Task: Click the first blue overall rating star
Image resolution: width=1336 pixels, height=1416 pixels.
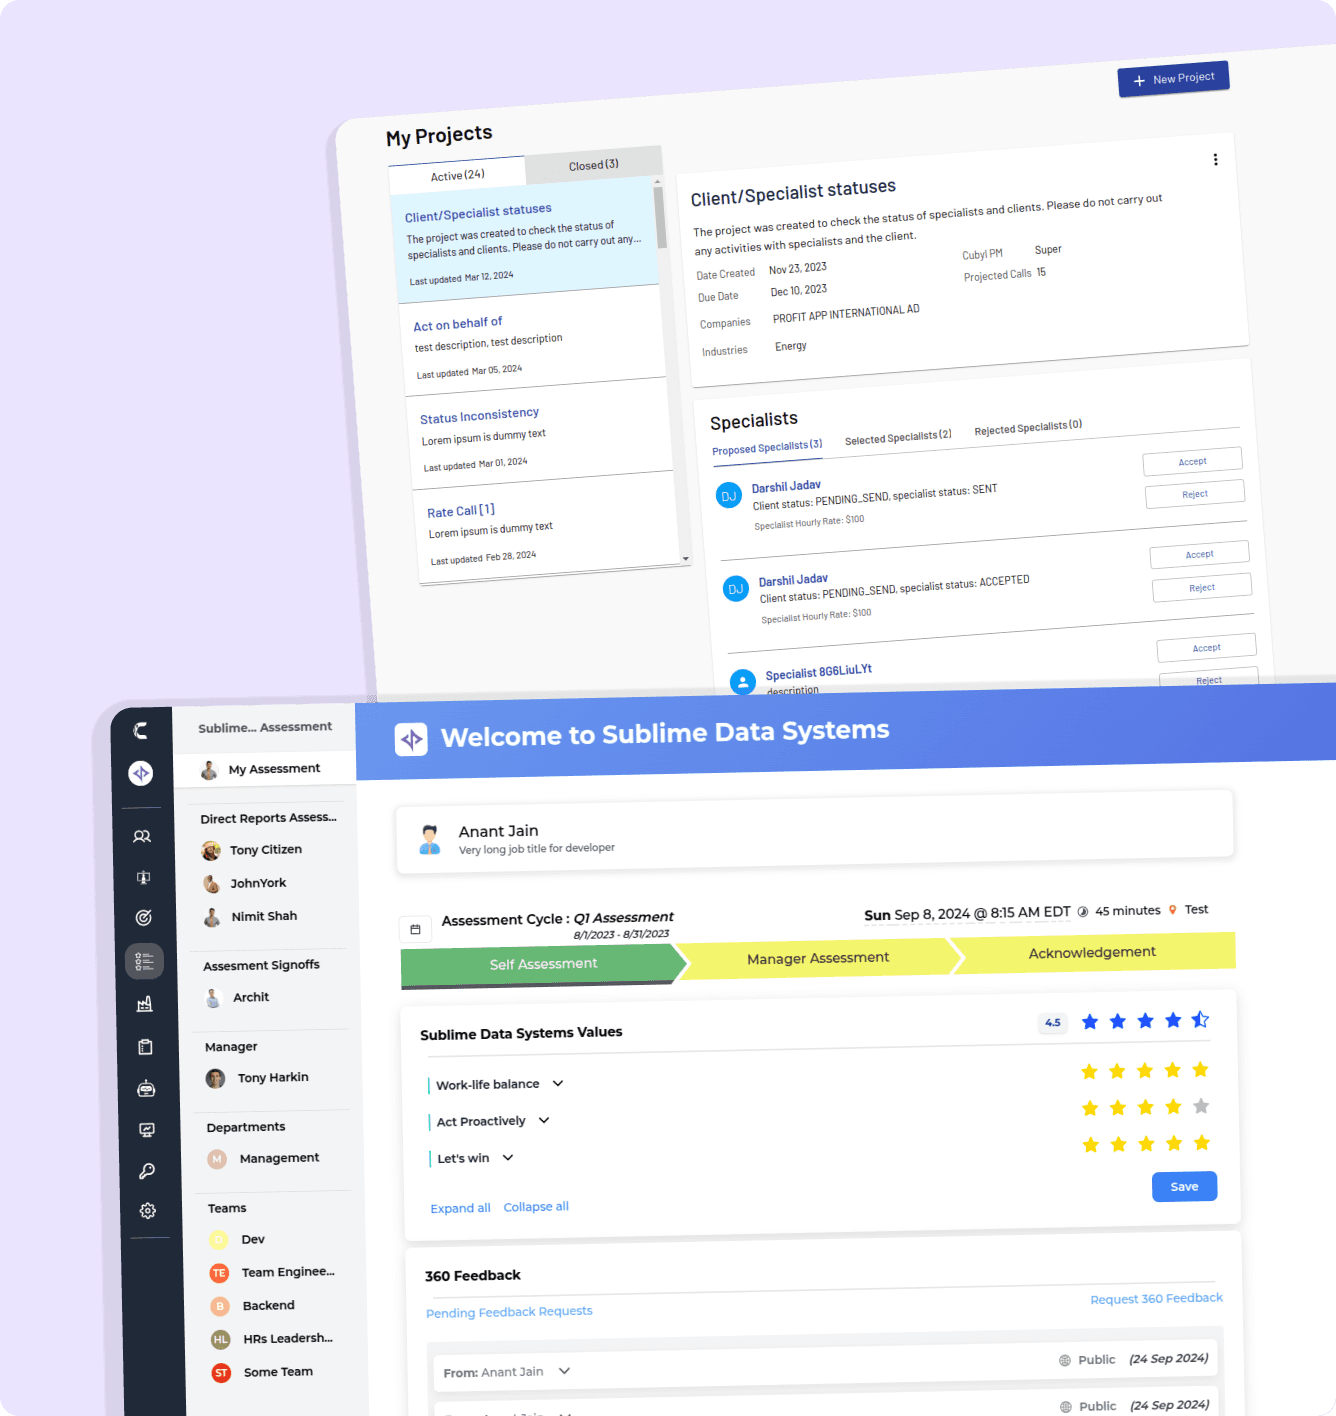Action: coord(1090,1021)
